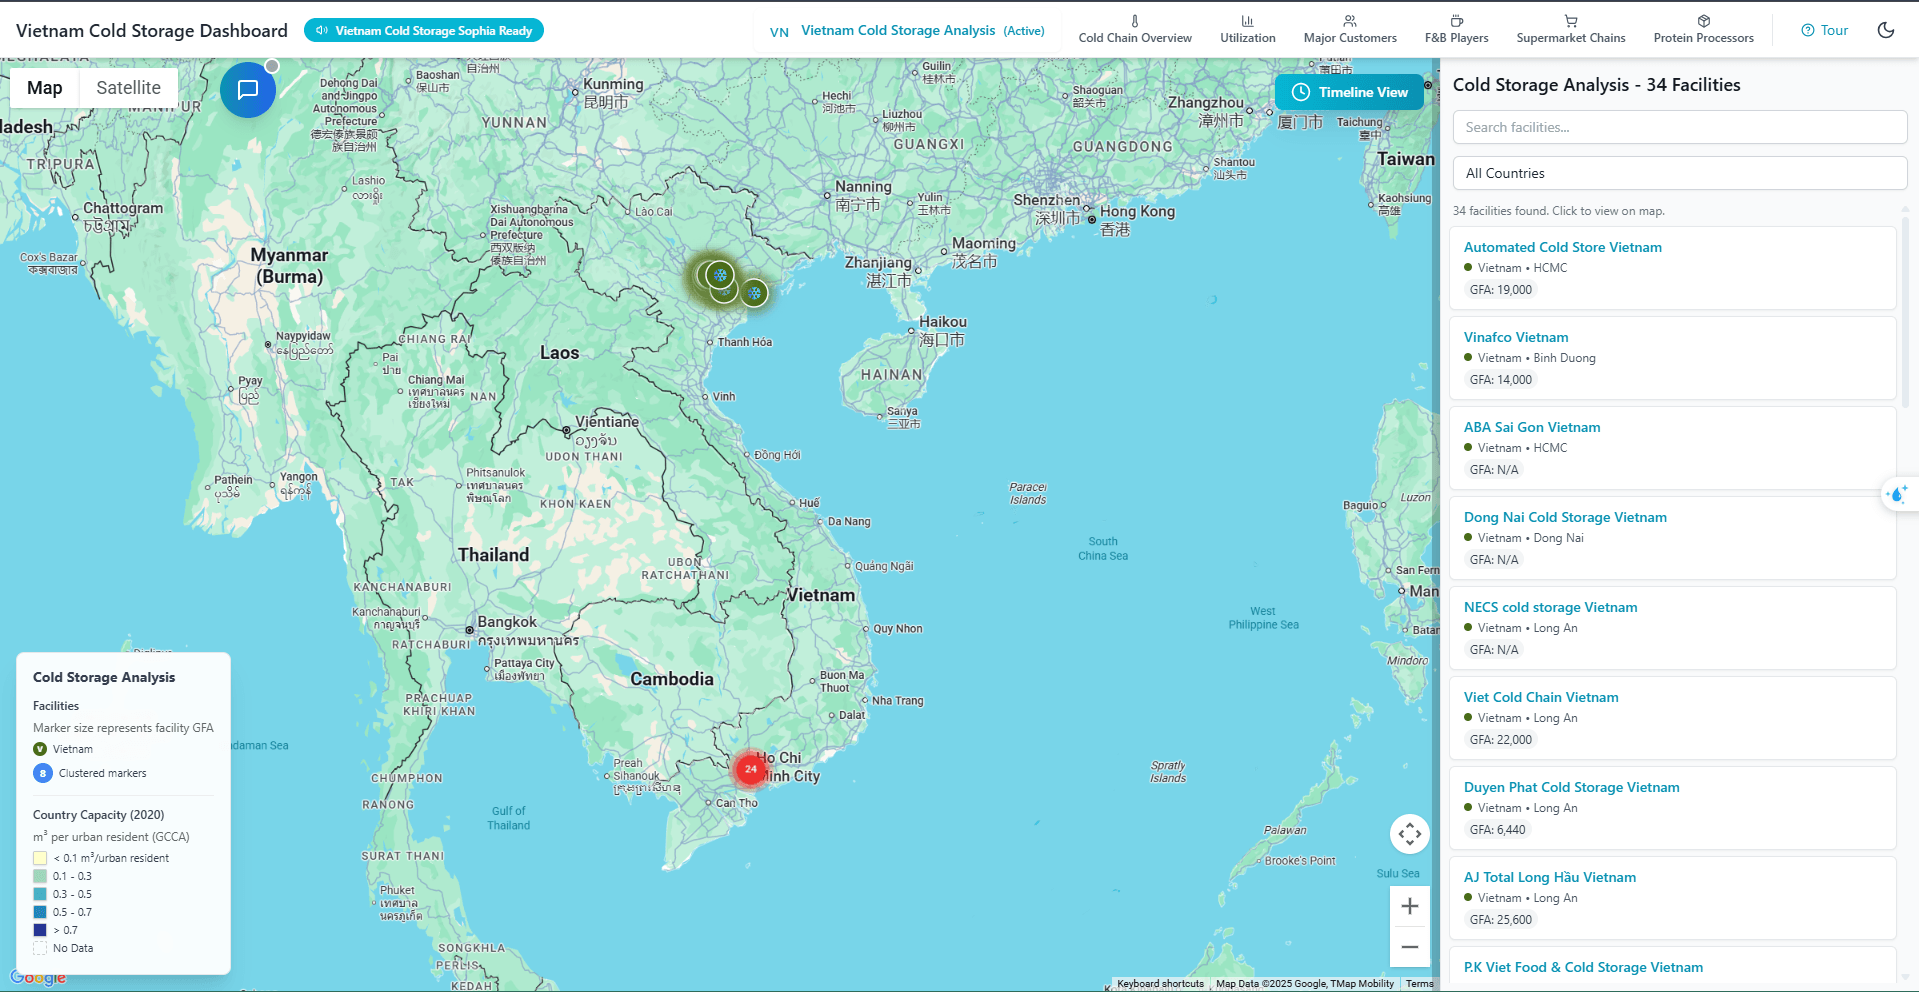
Task: Open the chat bubble icon on map
Action: tap(247, 90)
